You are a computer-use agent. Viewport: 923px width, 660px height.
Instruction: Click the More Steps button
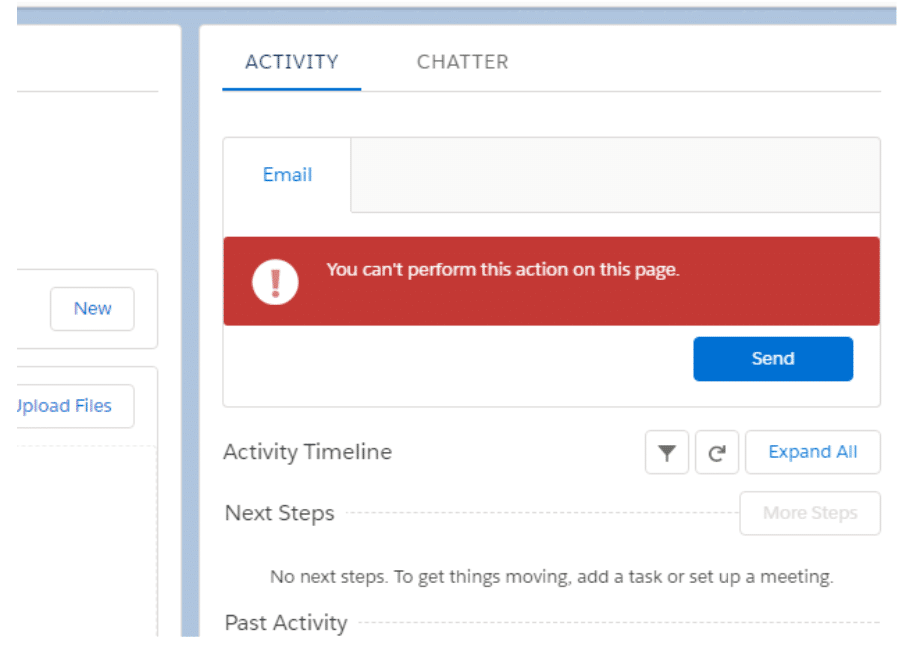(x=809, y=513)
